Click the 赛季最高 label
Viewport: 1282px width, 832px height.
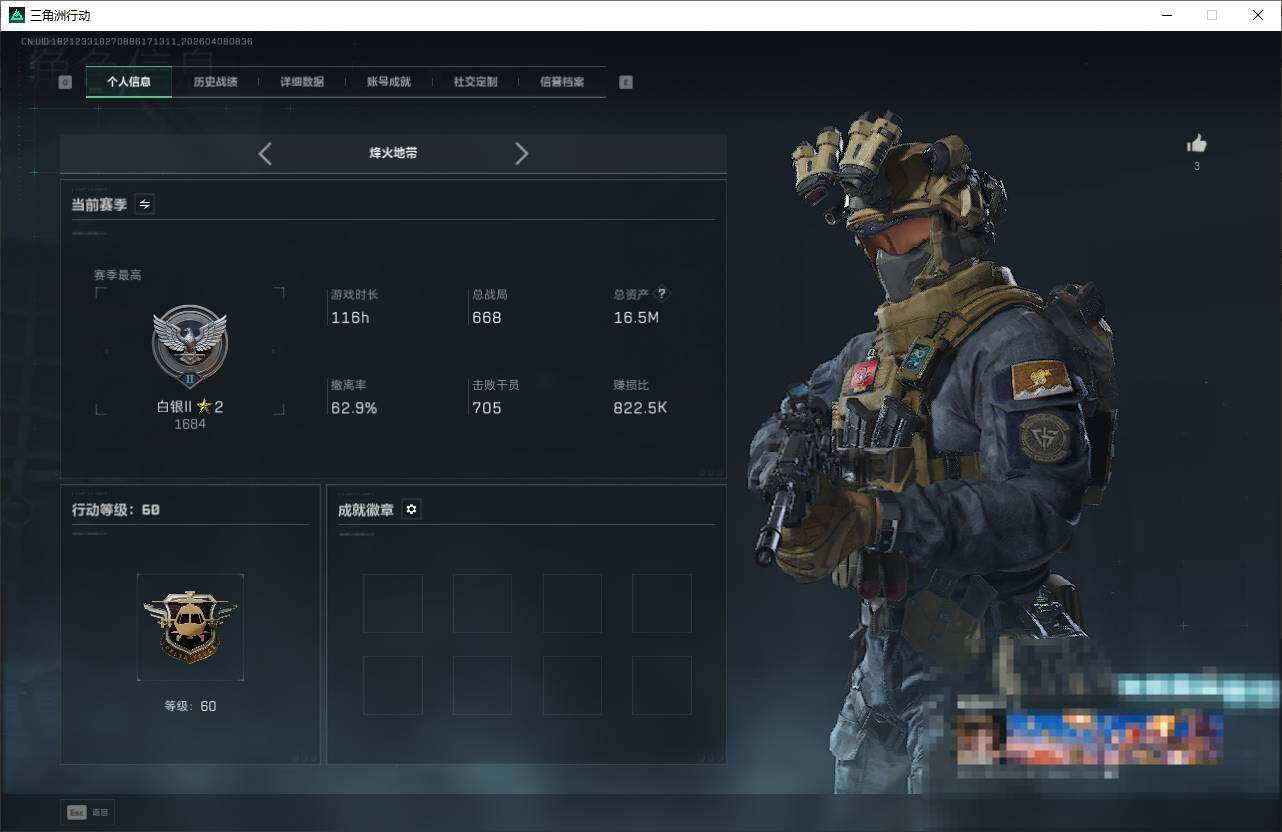pos(118,275)
